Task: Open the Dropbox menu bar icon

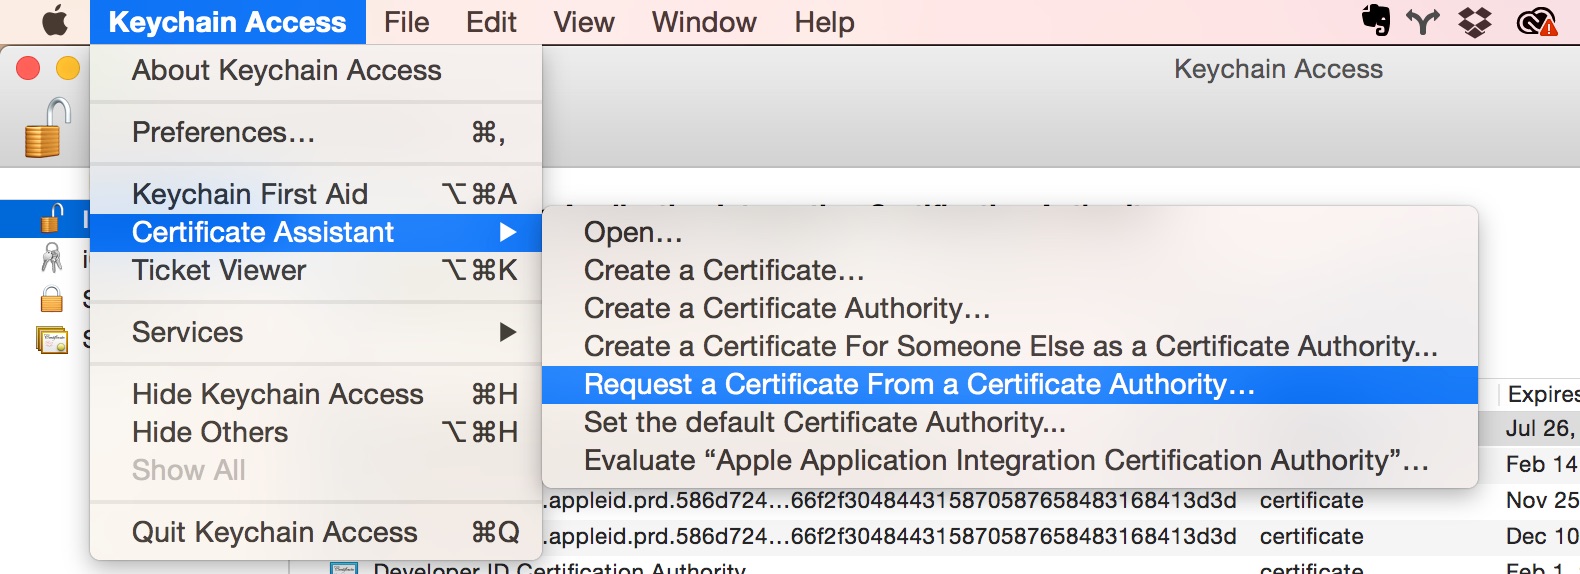Action: 1474,21
